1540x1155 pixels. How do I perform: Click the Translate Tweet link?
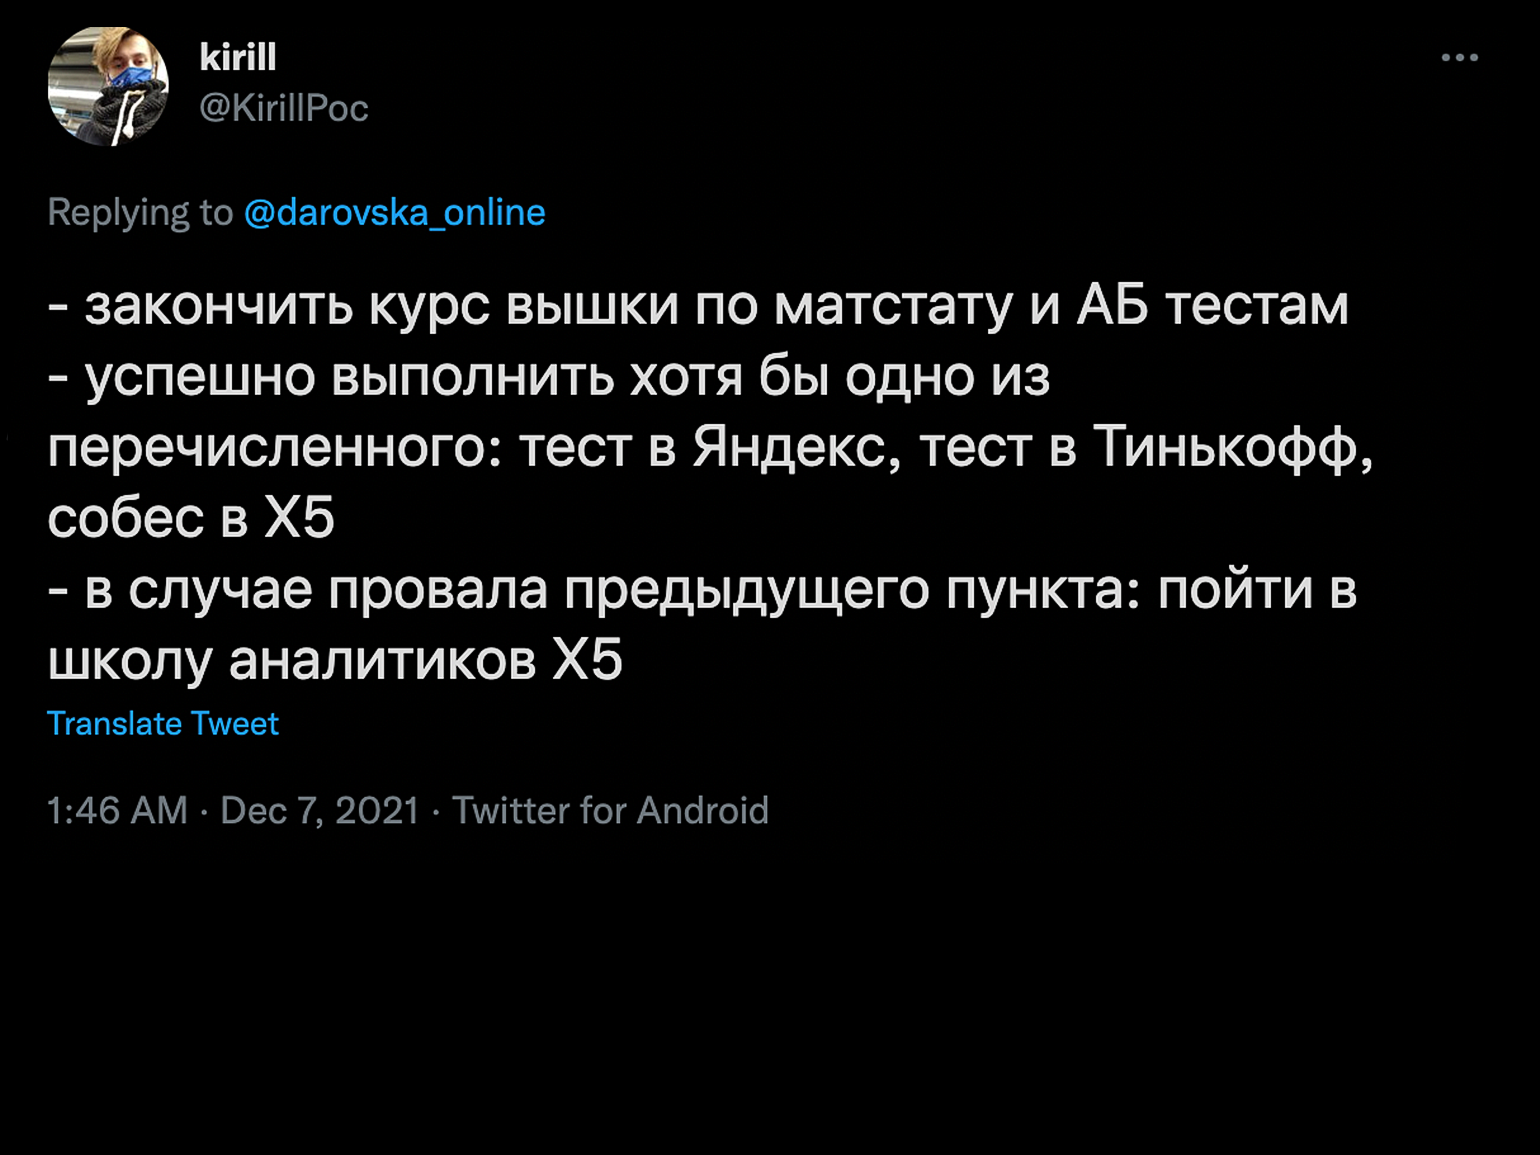163,724
